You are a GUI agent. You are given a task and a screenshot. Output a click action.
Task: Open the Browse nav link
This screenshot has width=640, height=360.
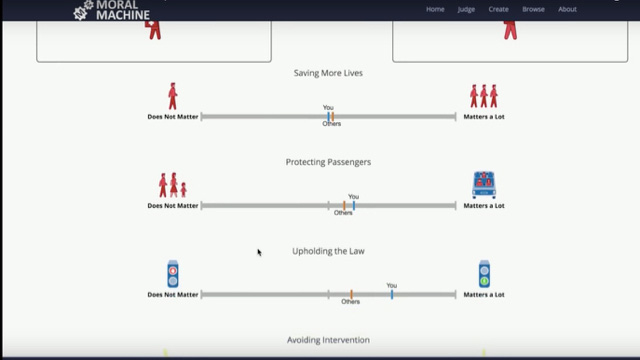[x=533, y=9]
